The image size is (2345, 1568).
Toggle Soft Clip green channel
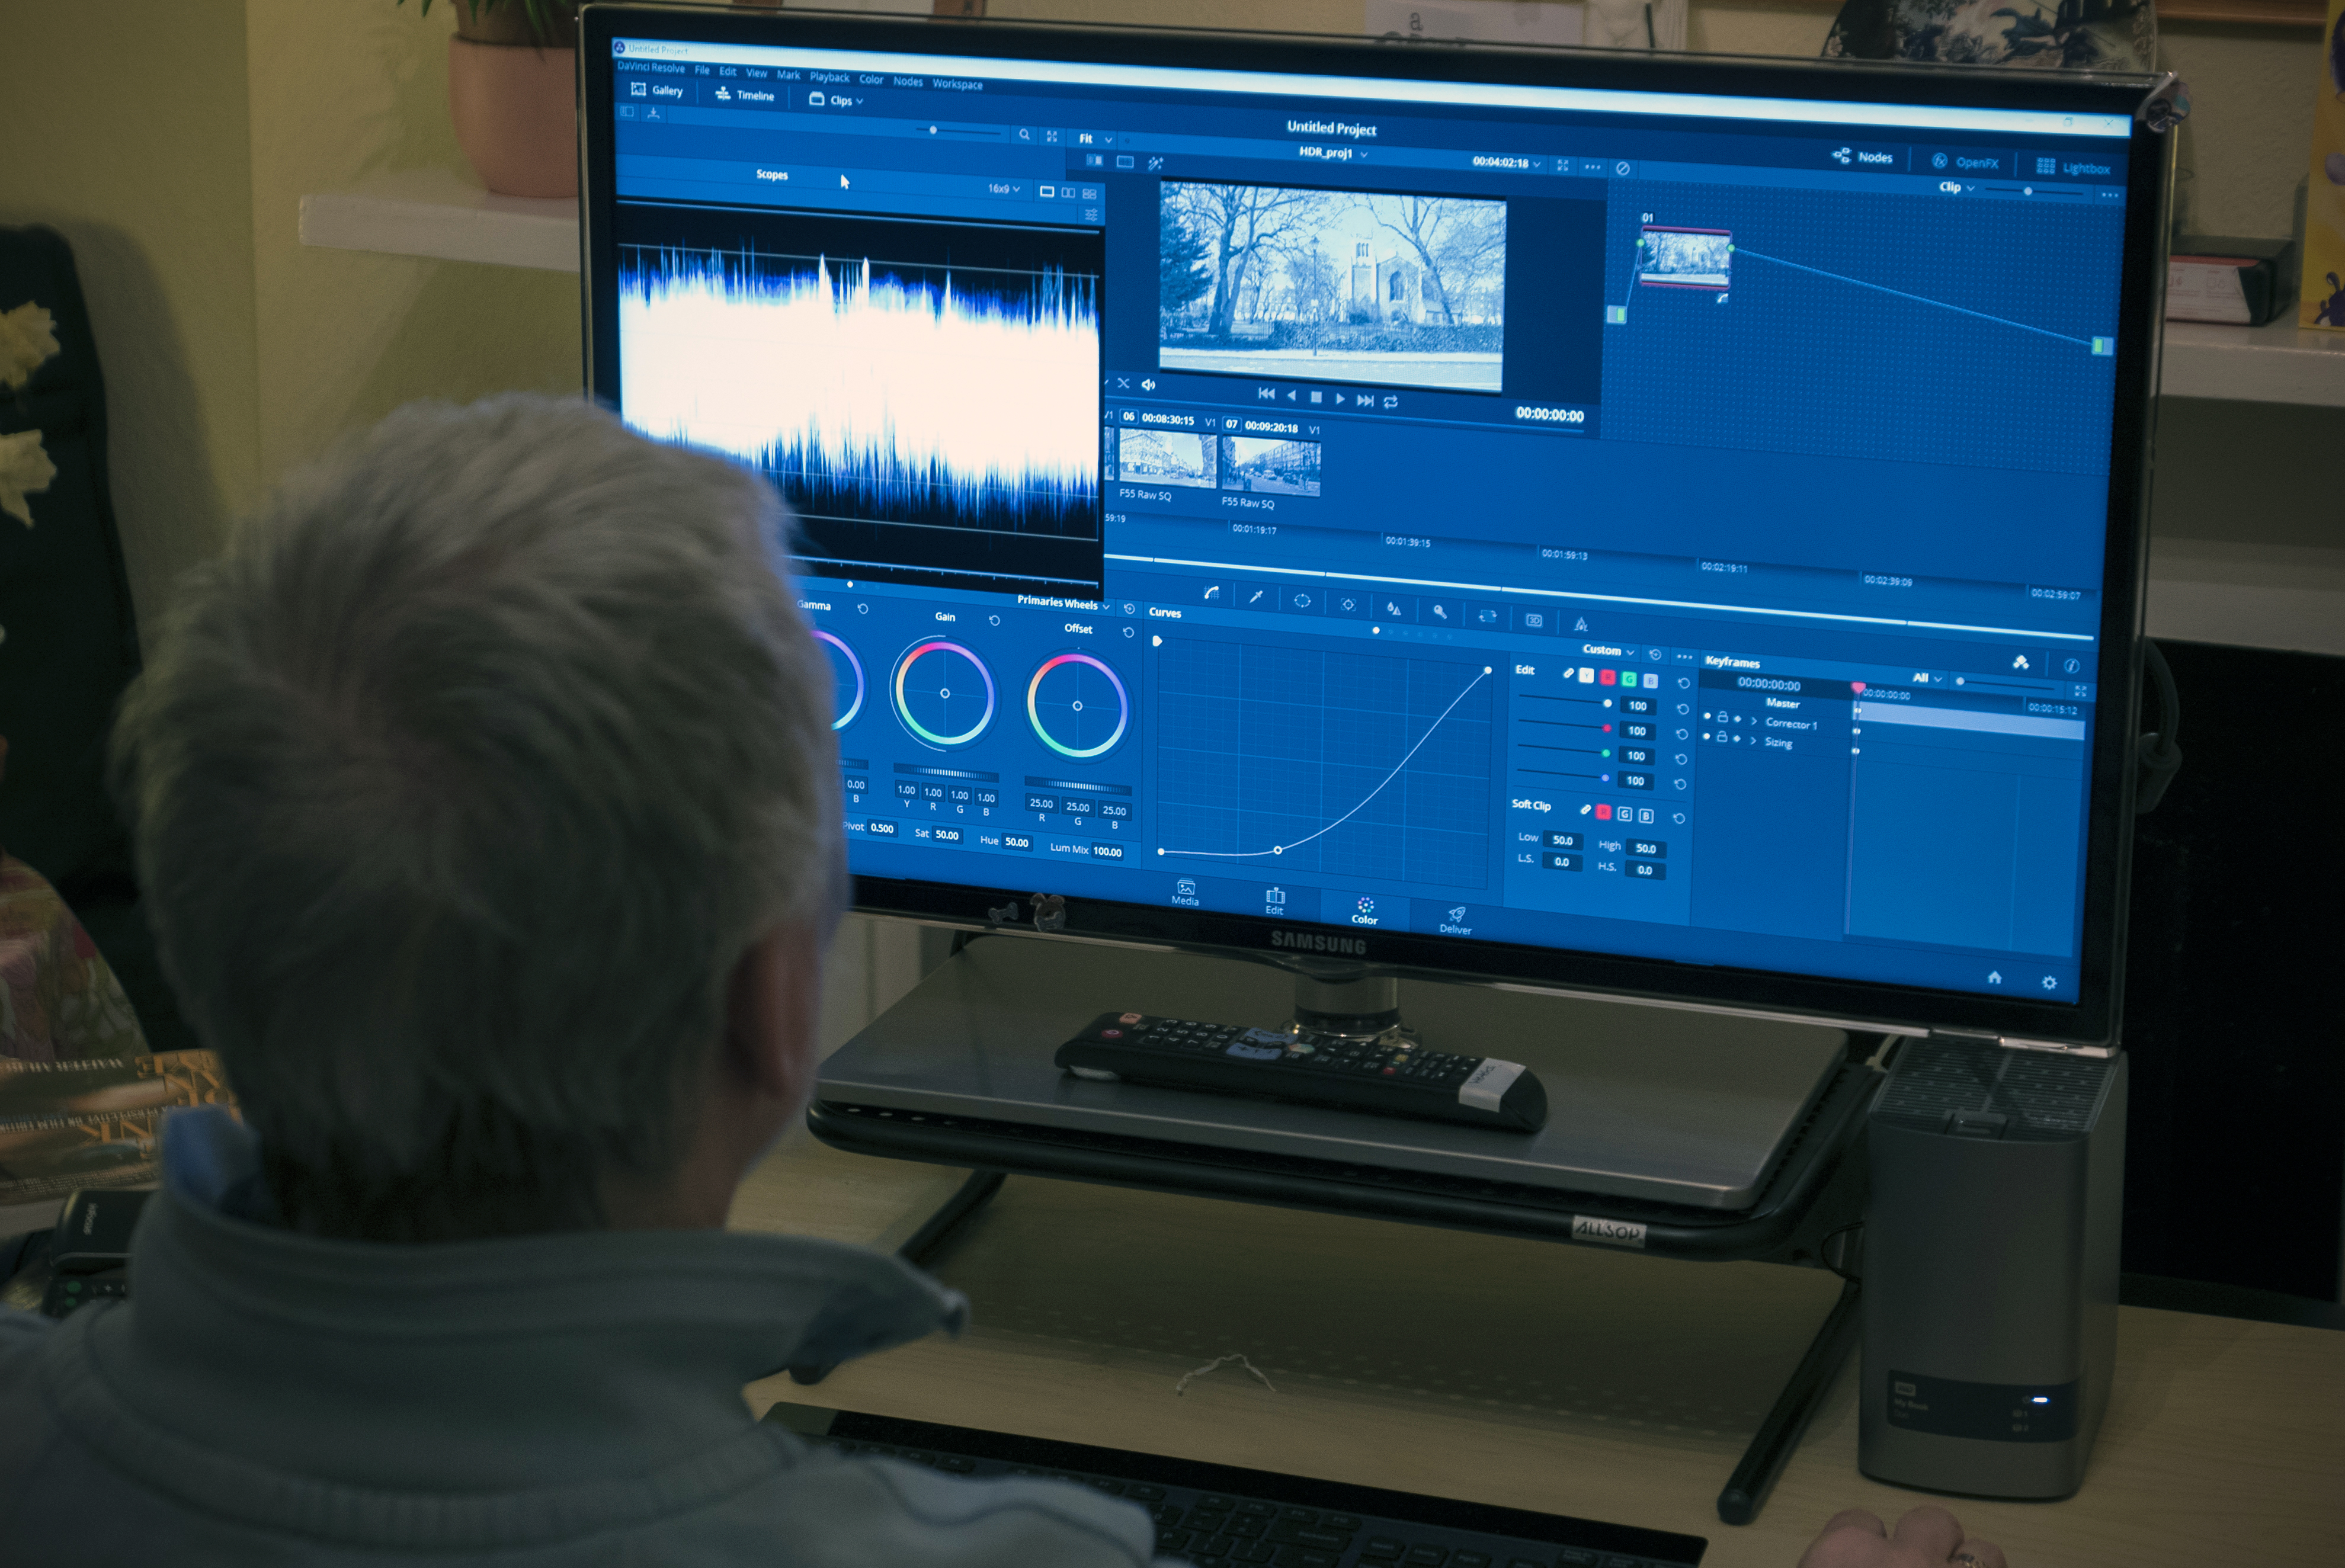tap(1625, 814)
